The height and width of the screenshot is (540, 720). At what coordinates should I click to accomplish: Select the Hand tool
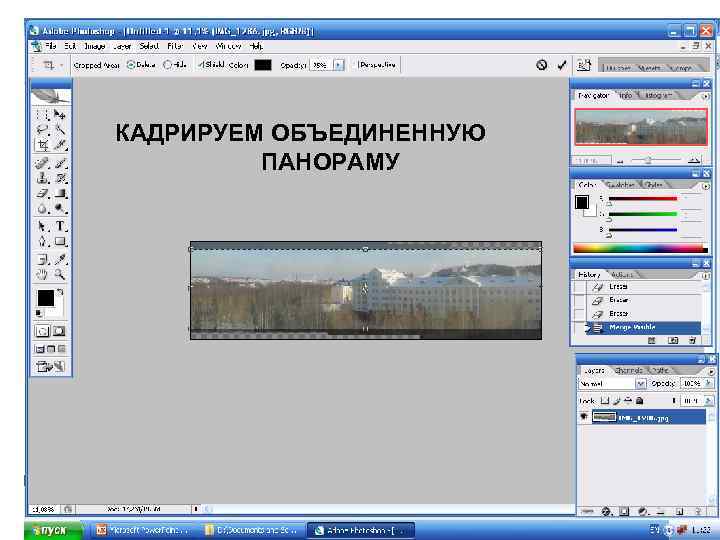[x=43, y=275]
